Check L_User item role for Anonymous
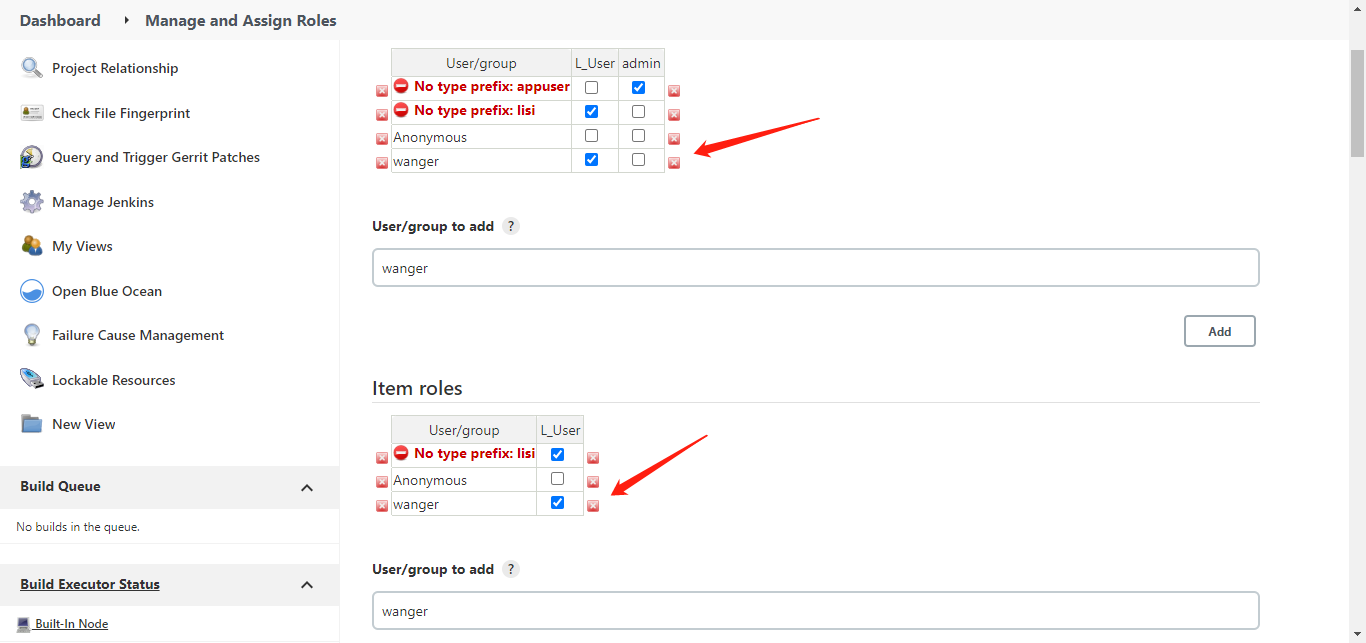This screenshot has width=1366, height=643. pos(558,479)
